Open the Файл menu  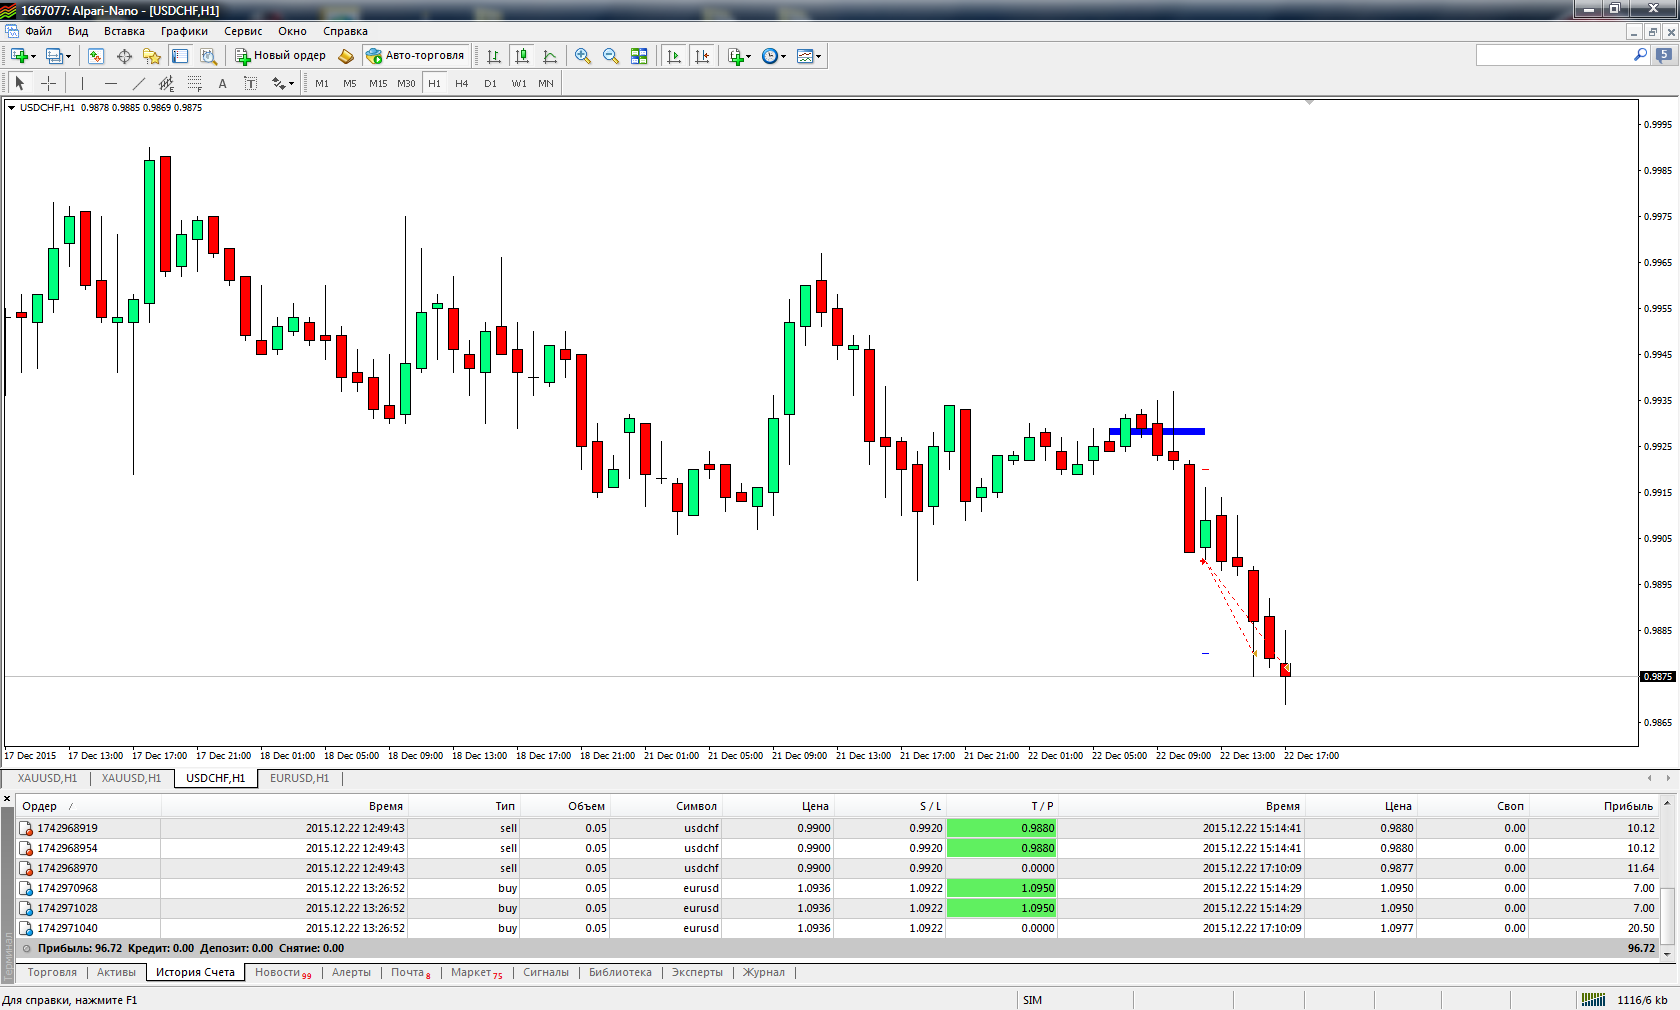tap(38, 31)
